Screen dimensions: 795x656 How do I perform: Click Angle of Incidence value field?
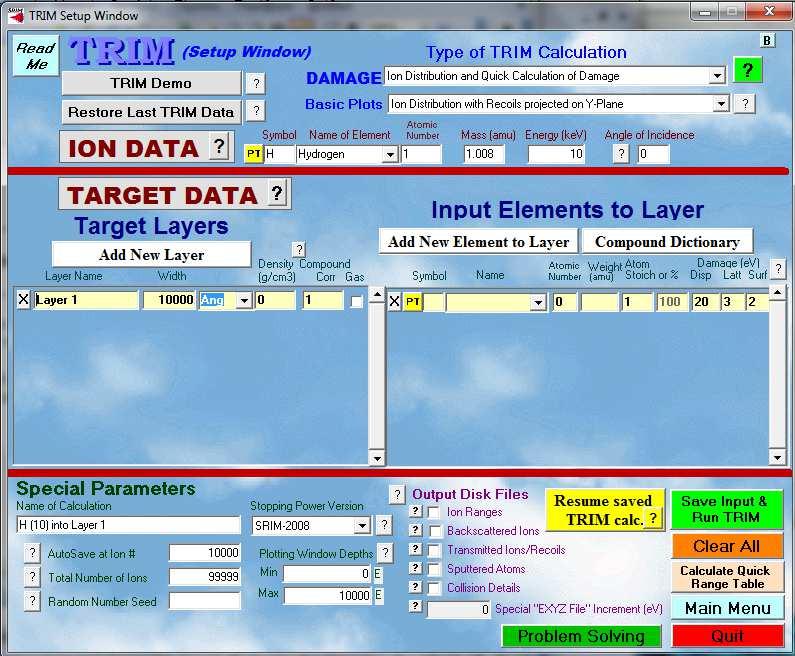tap(654, 154)
